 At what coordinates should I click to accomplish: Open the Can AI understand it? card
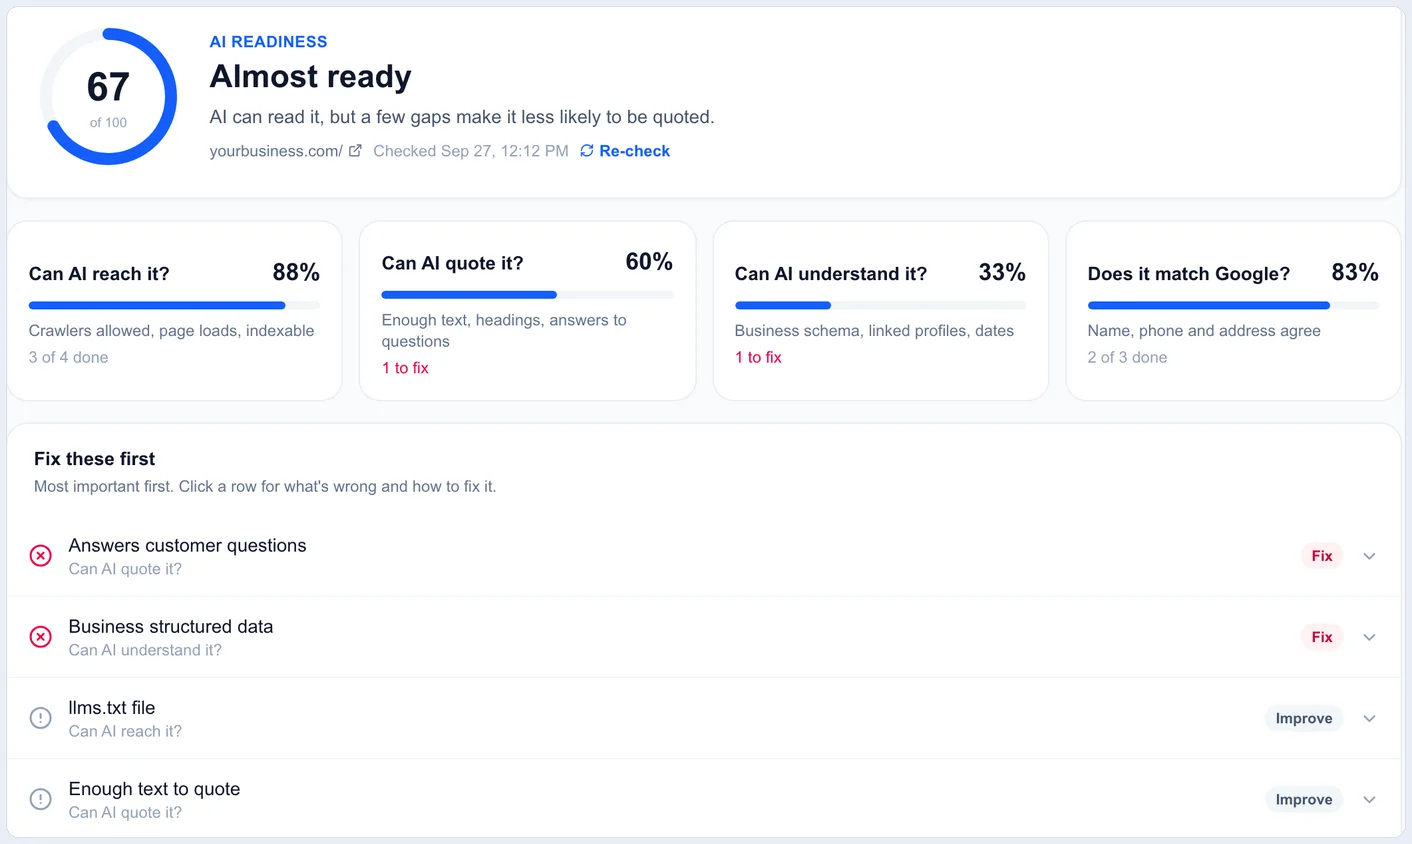tap(880, 311)
